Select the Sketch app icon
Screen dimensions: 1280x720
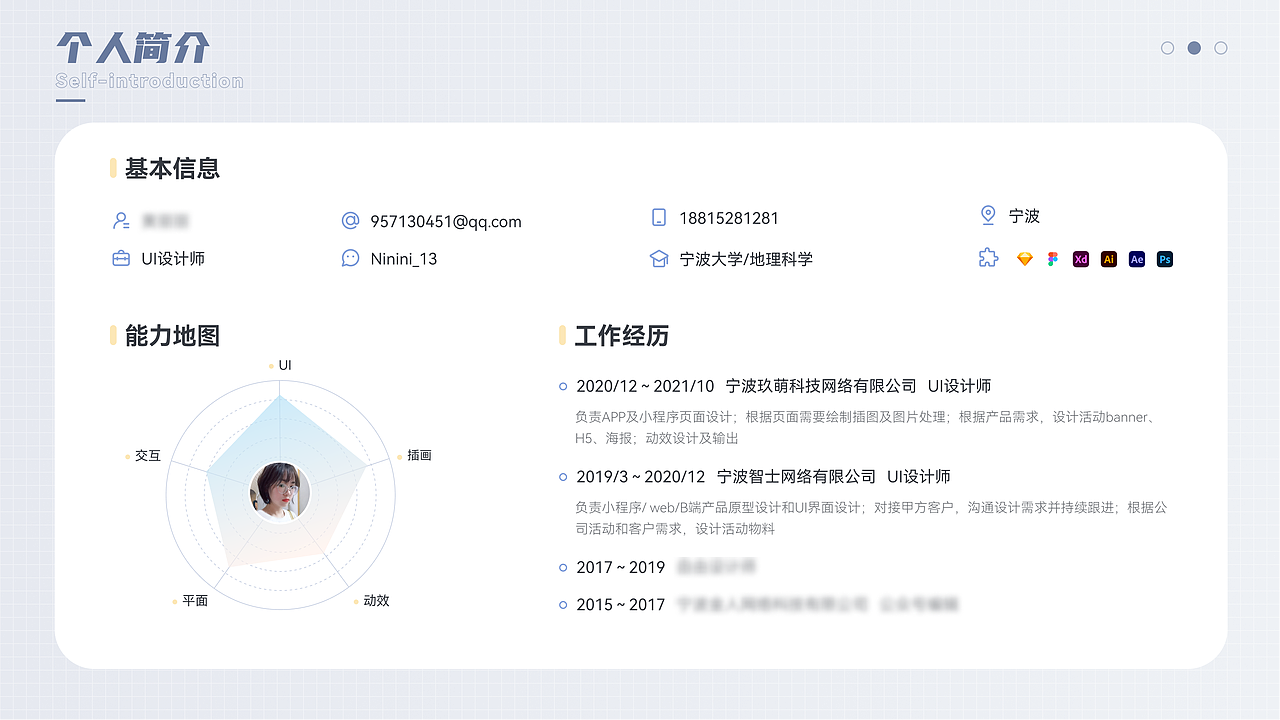coord(1024,258)
